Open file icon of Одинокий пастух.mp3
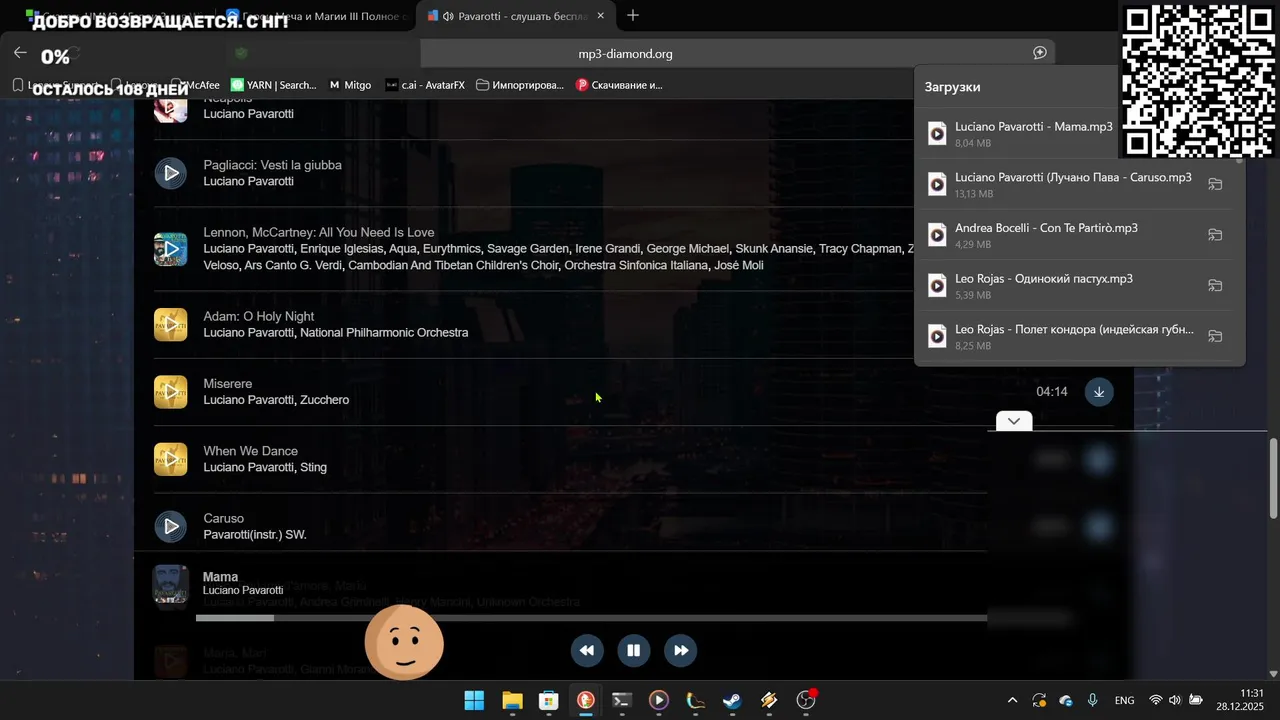 937,286
